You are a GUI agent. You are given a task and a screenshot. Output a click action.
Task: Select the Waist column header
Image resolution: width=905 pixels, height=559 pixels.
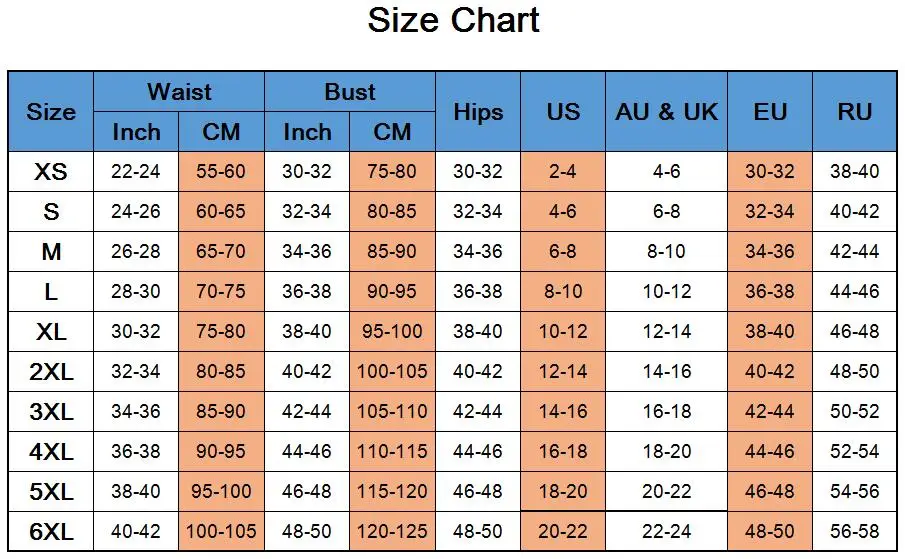tap(179, 92)
